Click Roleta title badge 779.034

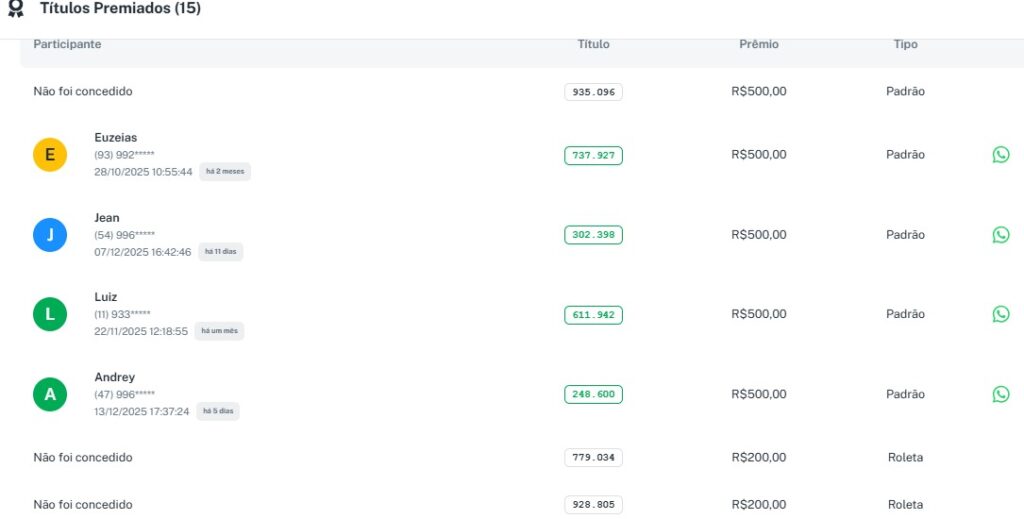coord(593,458)
